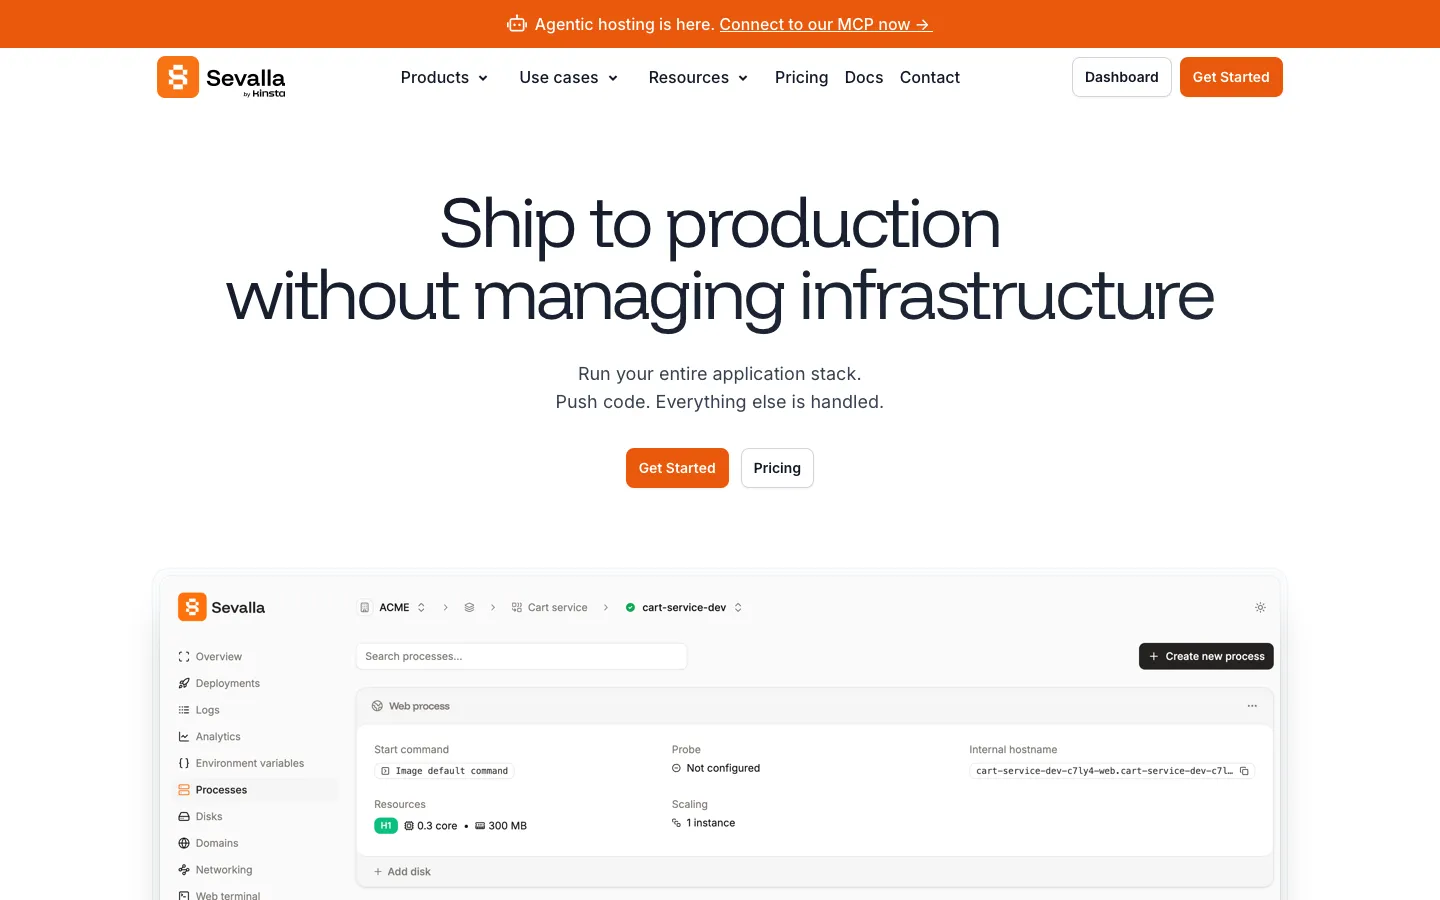Follow the Connect to our MCP now link
The height and width of the screenshot is (900, 1440).
(826, 24)
